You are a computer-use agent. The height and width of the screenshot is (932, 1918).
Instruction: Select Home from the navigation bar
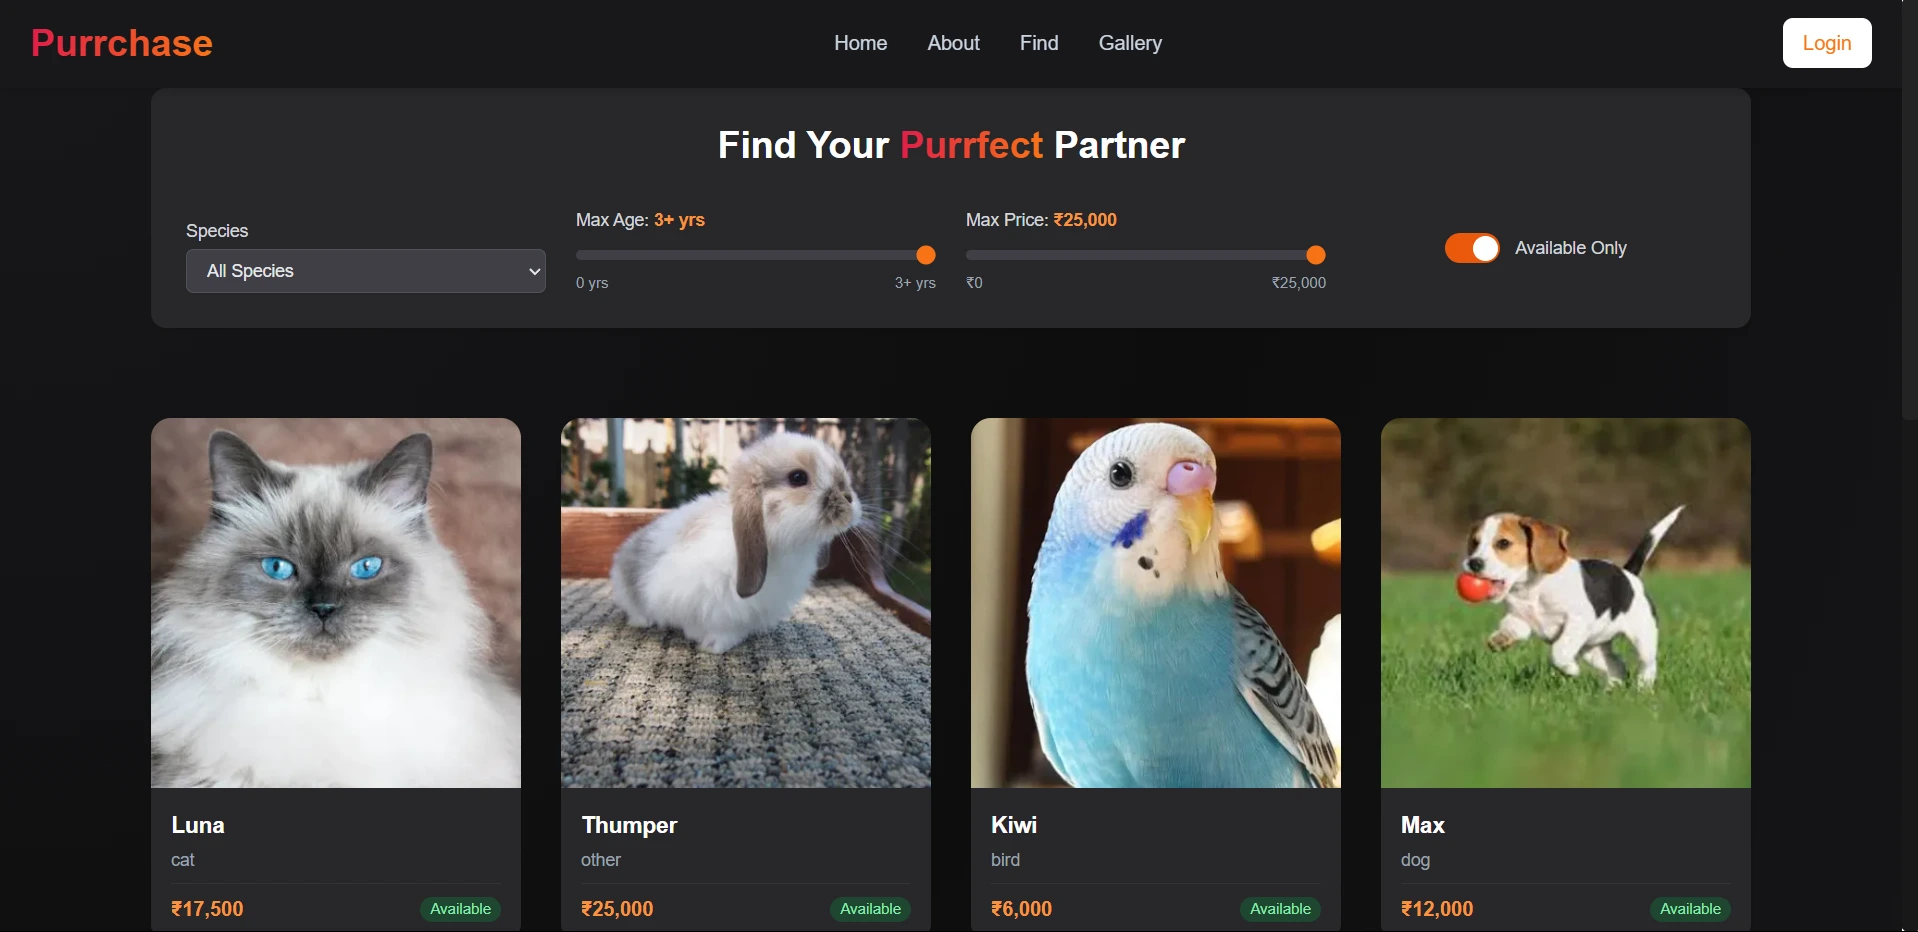tap(859, 43)
